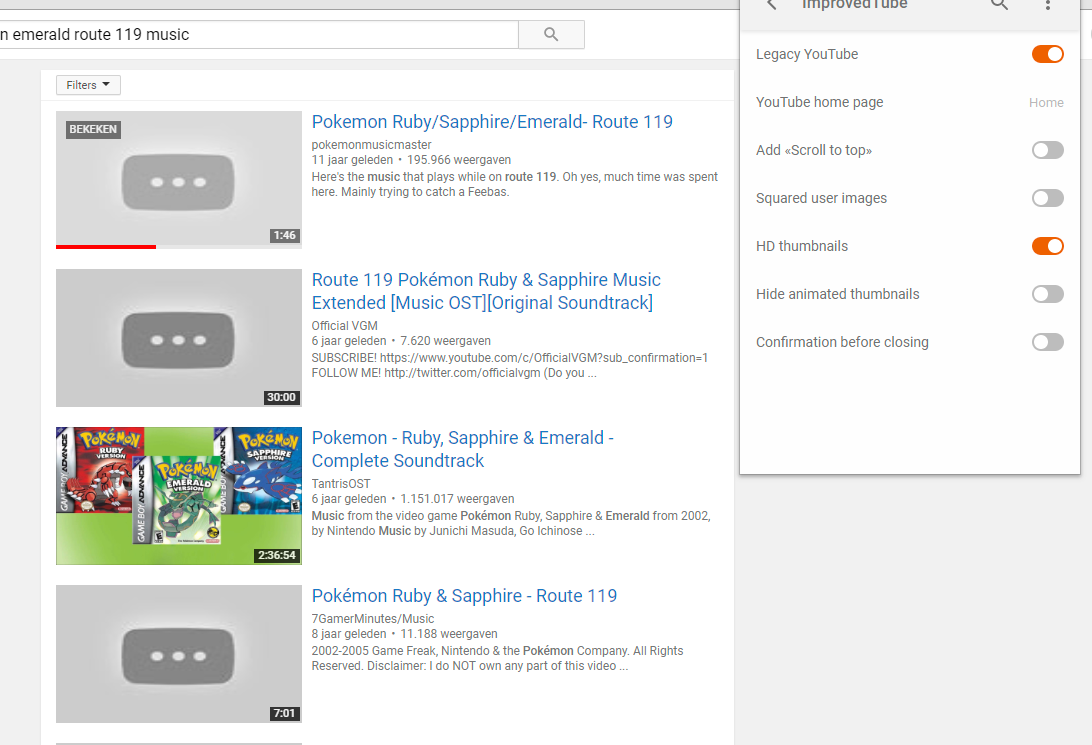Enable the Add «Scroll to top» option
The image size is (1092, 745).
click(x=1047, y=150)
